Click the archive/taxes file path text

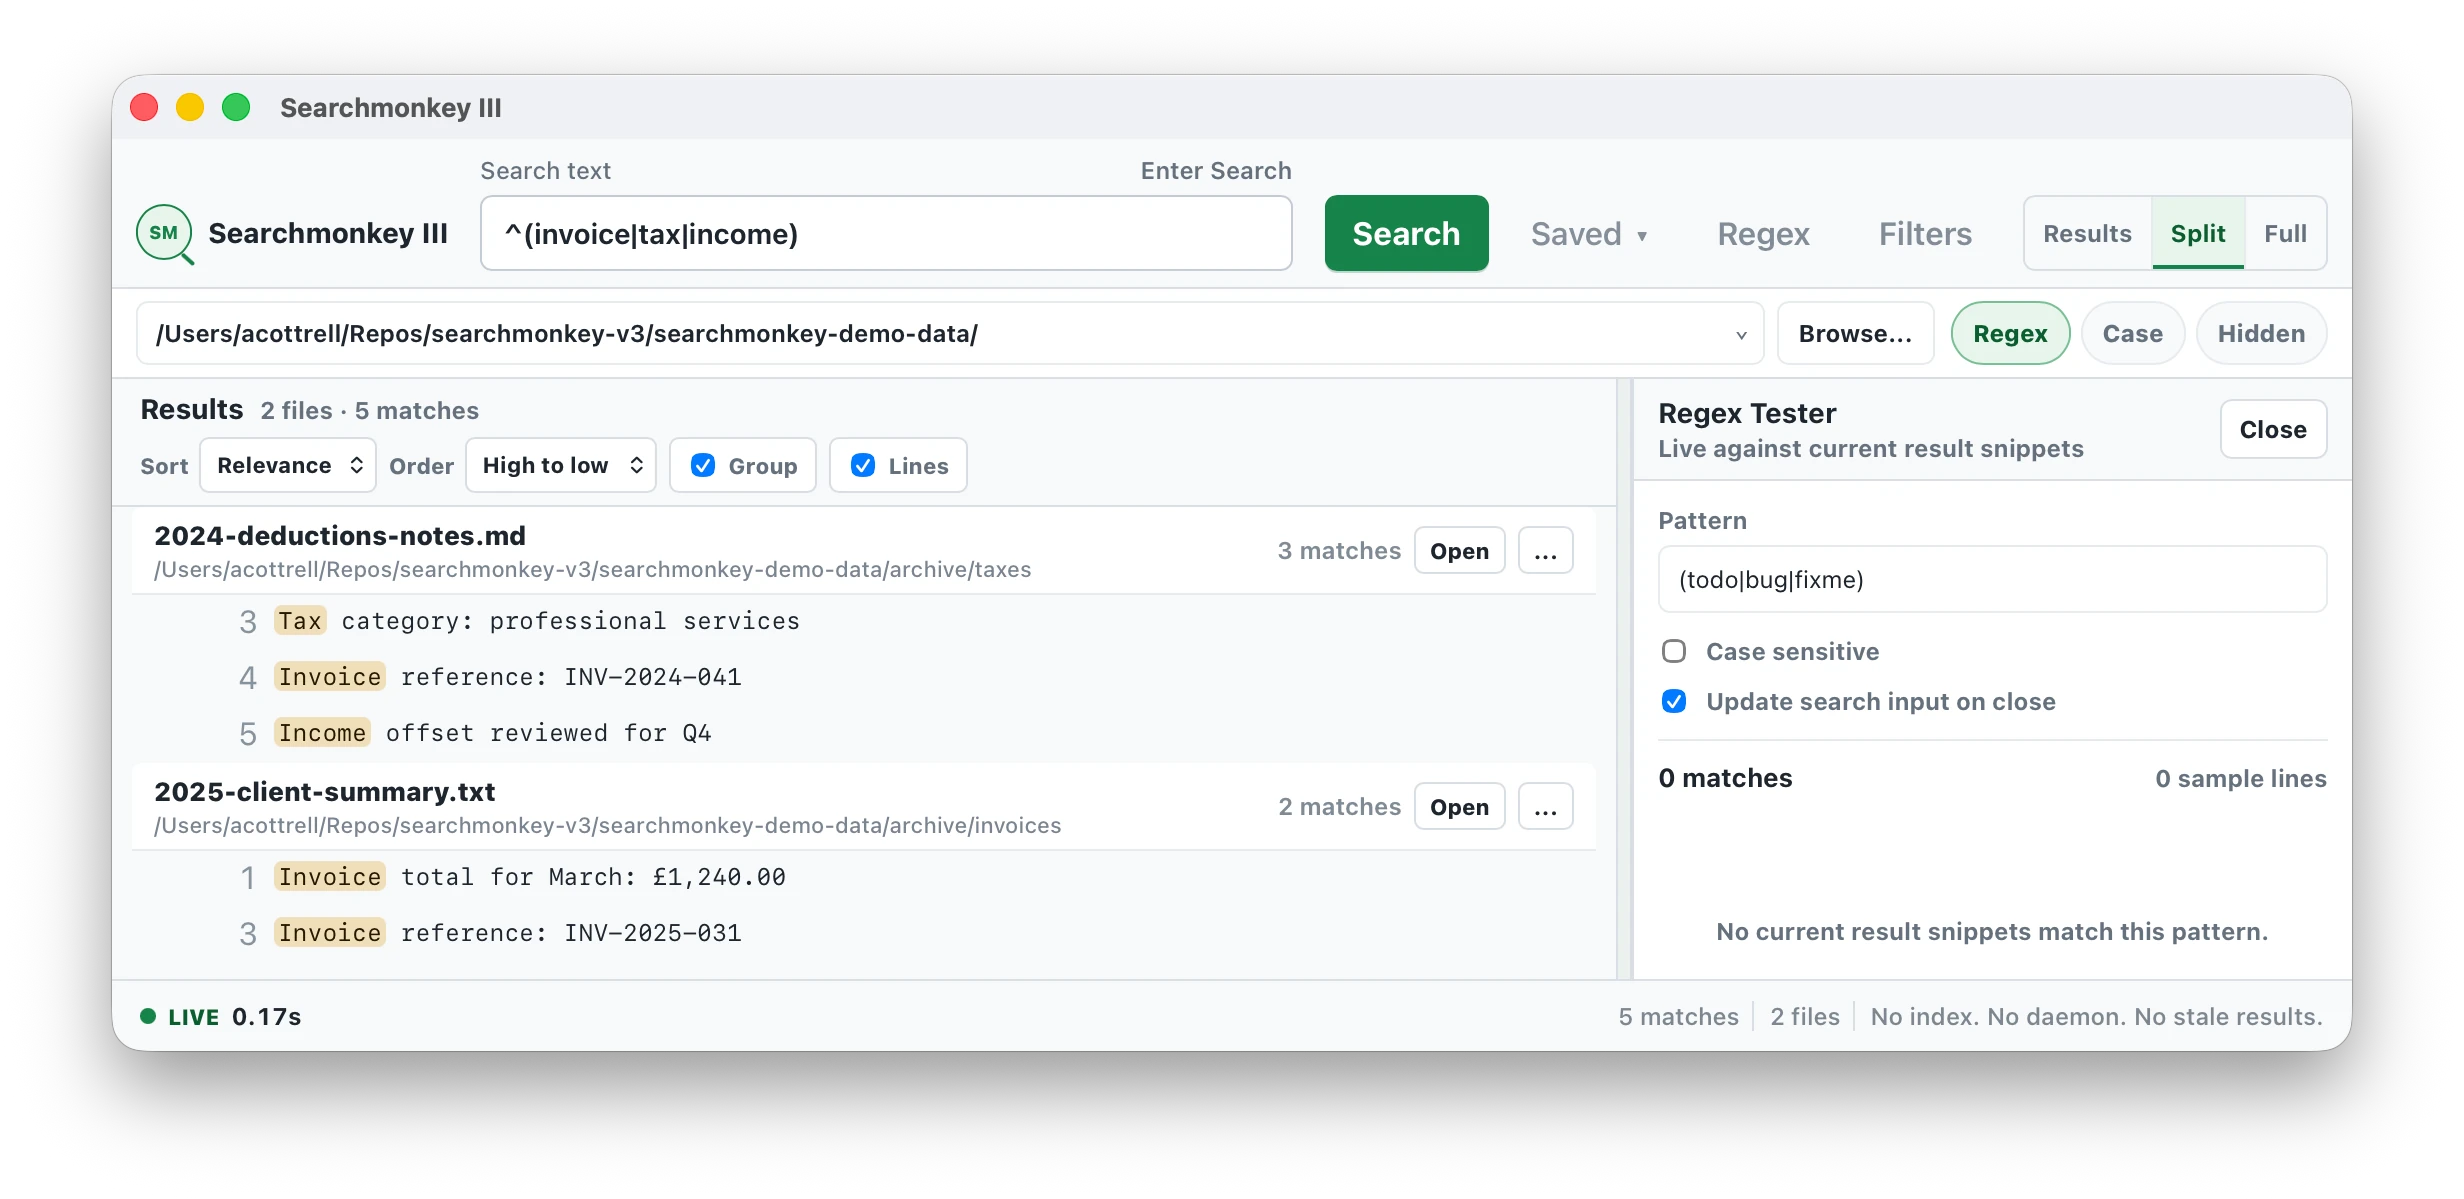[593, 570]
